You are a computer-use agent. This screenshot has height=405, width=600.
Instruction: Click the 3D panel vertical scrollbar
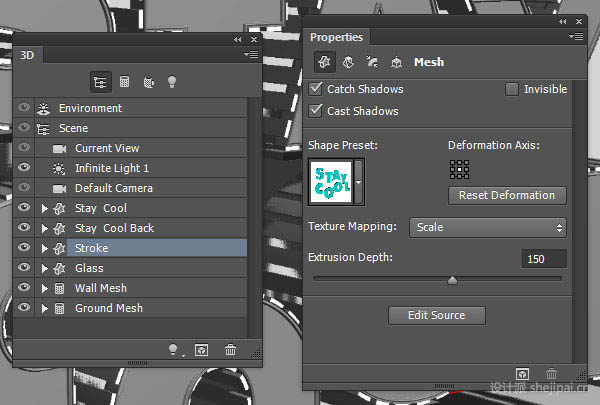pos(252,218)
